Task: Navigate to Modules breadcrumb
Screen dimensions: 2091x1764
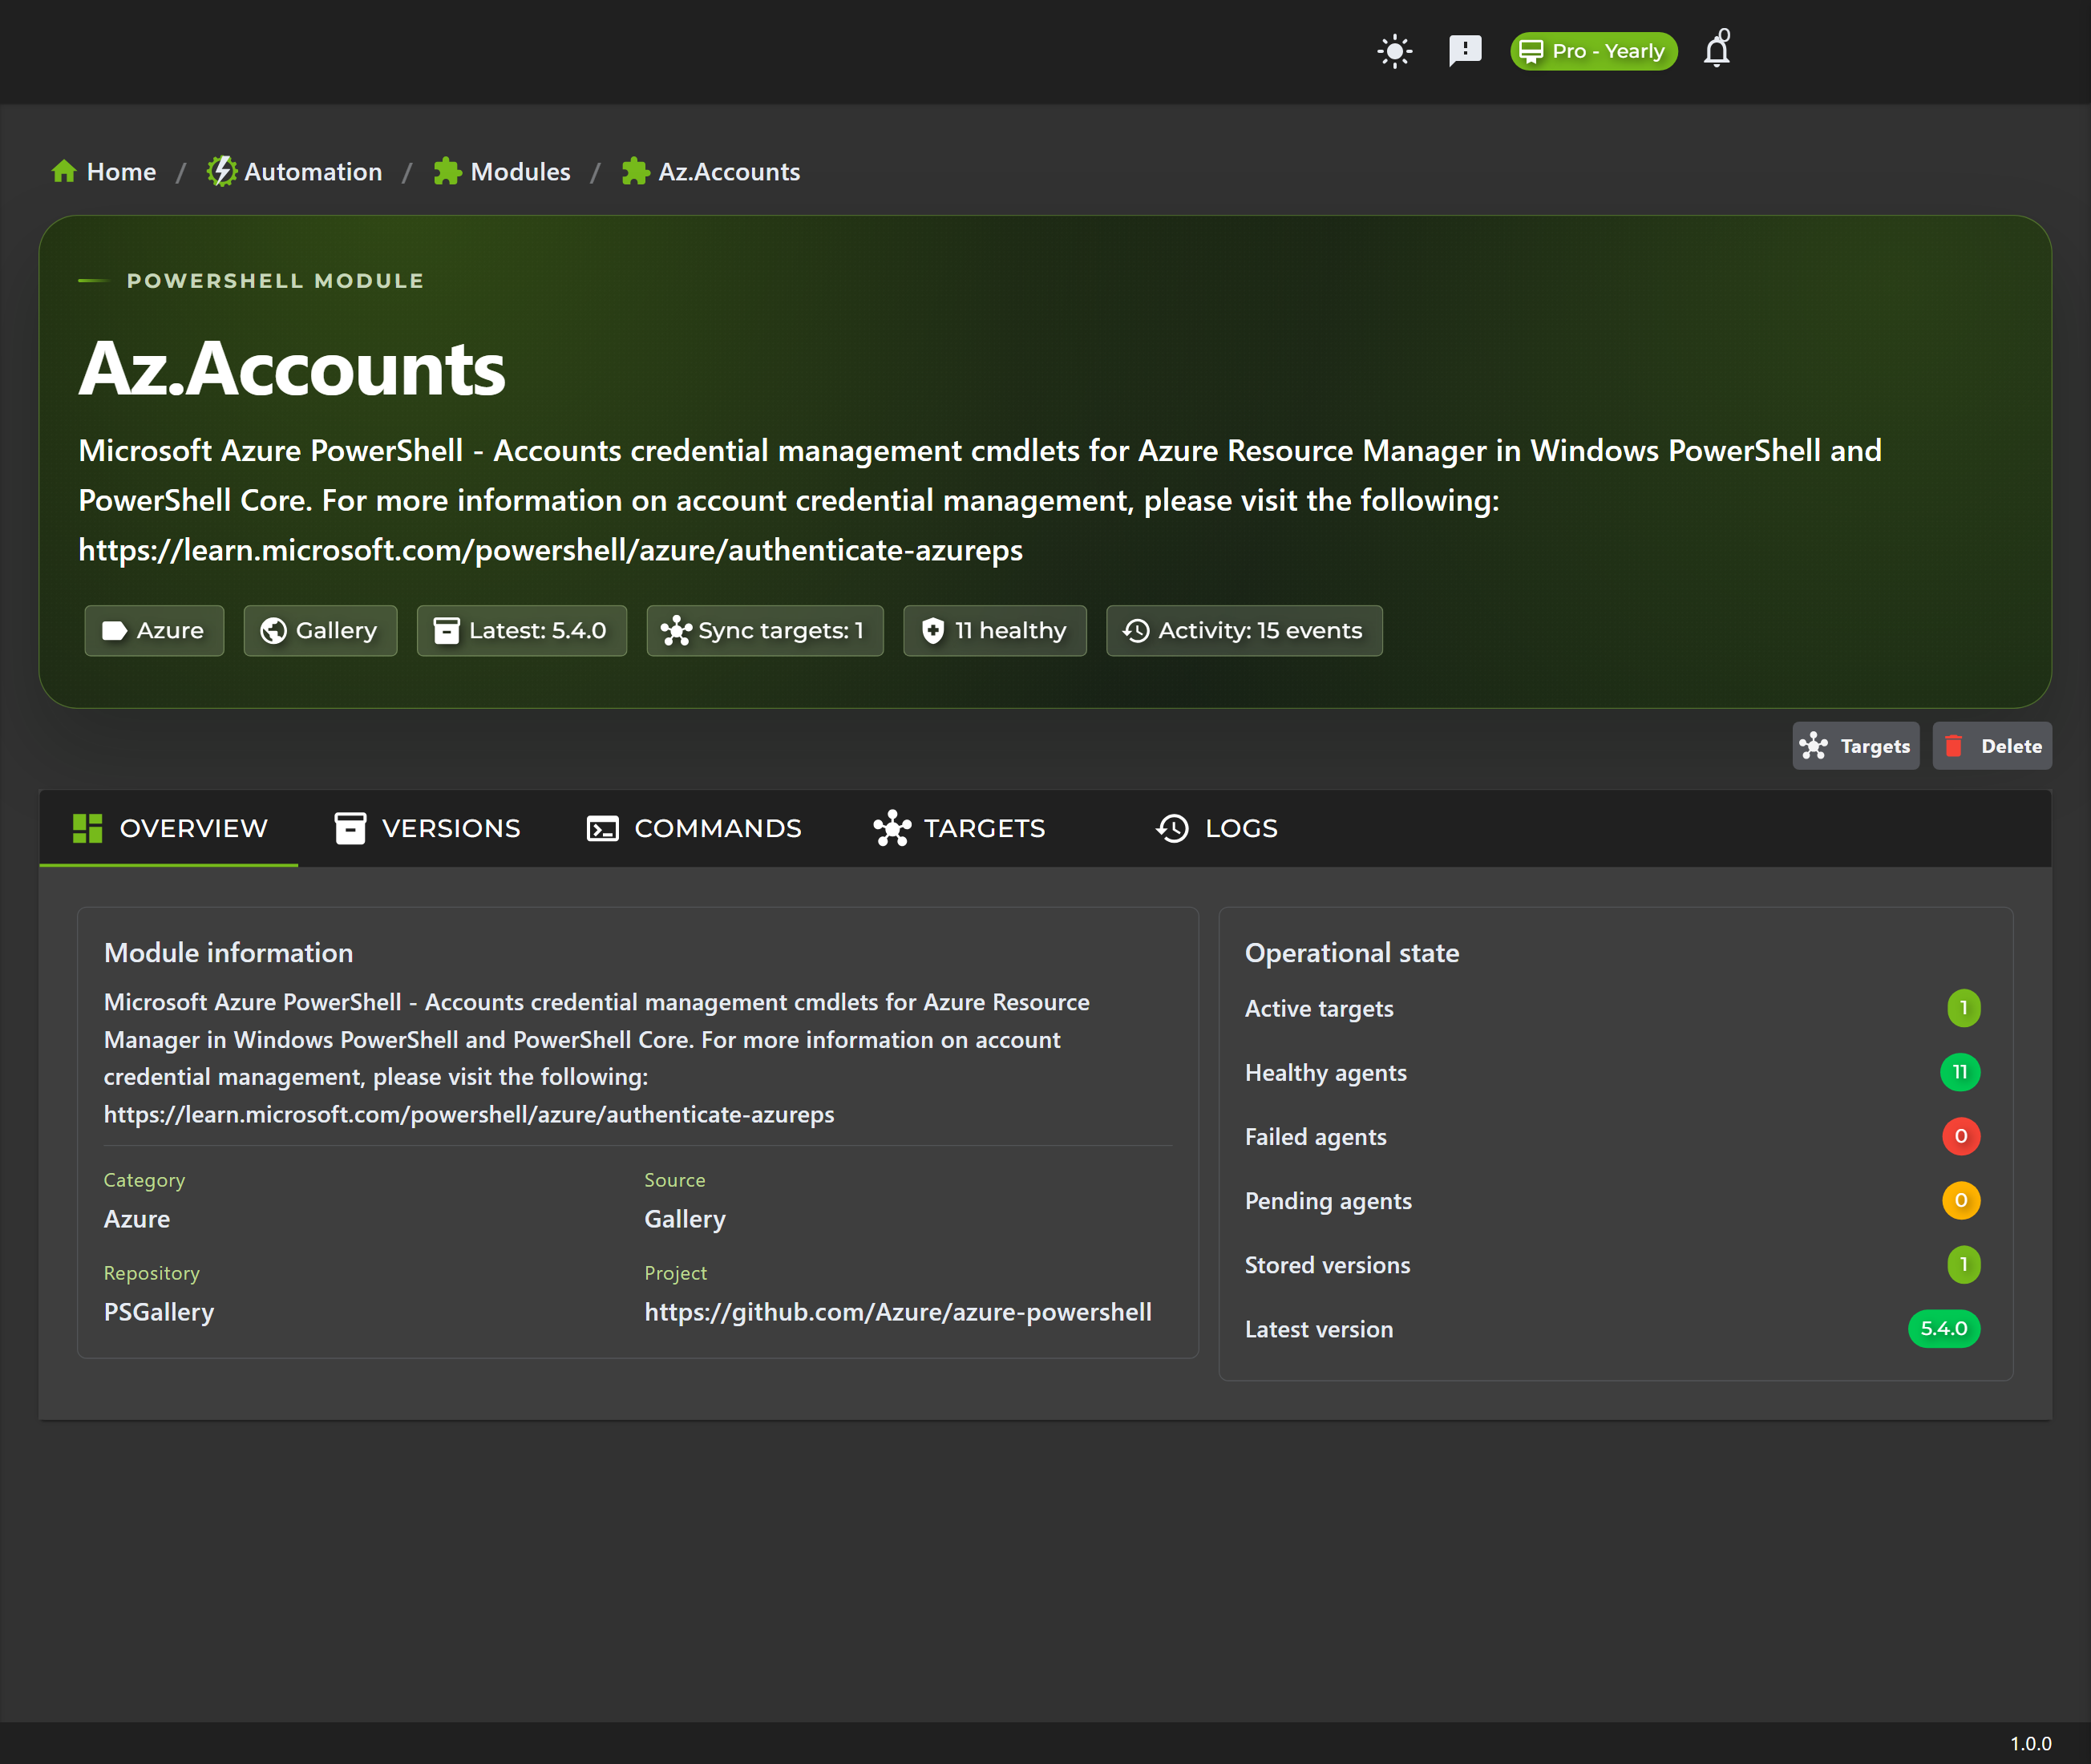Action: 502,172
